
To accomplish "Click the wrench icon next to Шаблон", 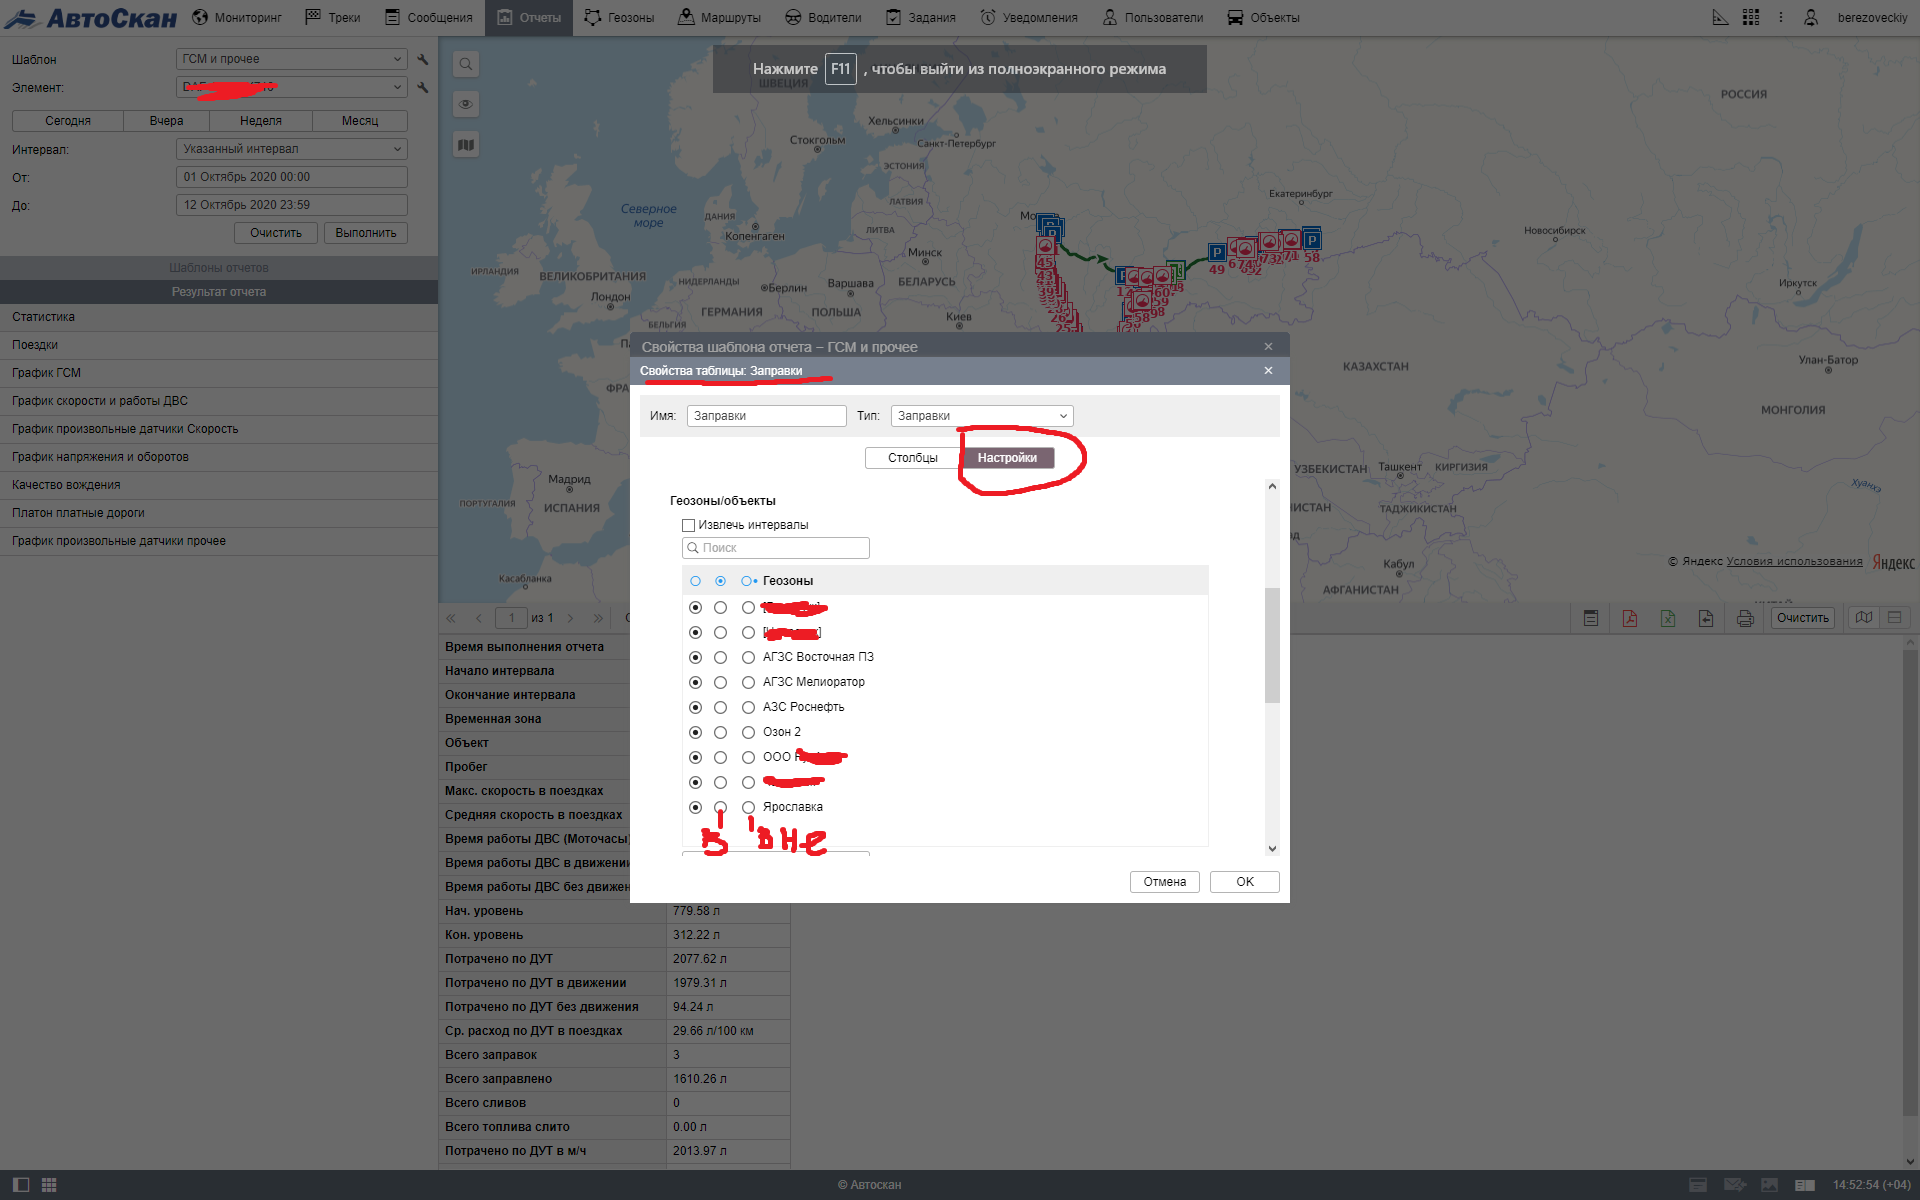I will 423,60.
